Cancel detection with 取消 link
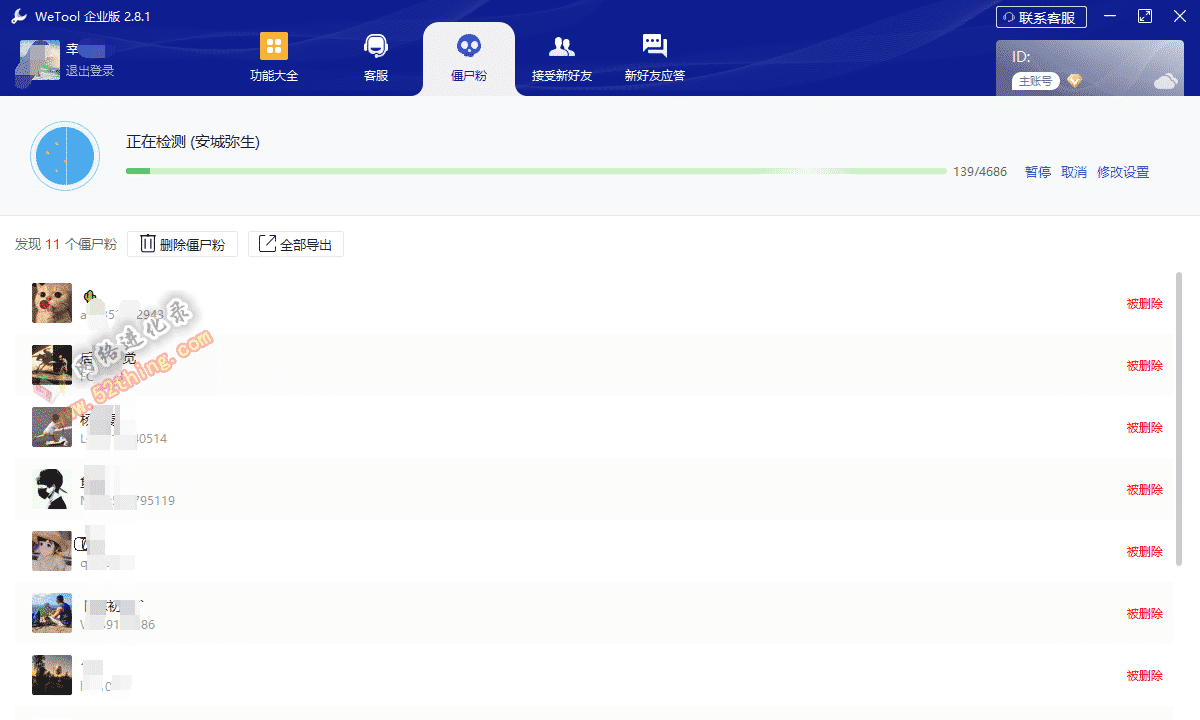The height and width of the screenshot is (720, 1200). pyautogui.click(x=1073, y=172)
